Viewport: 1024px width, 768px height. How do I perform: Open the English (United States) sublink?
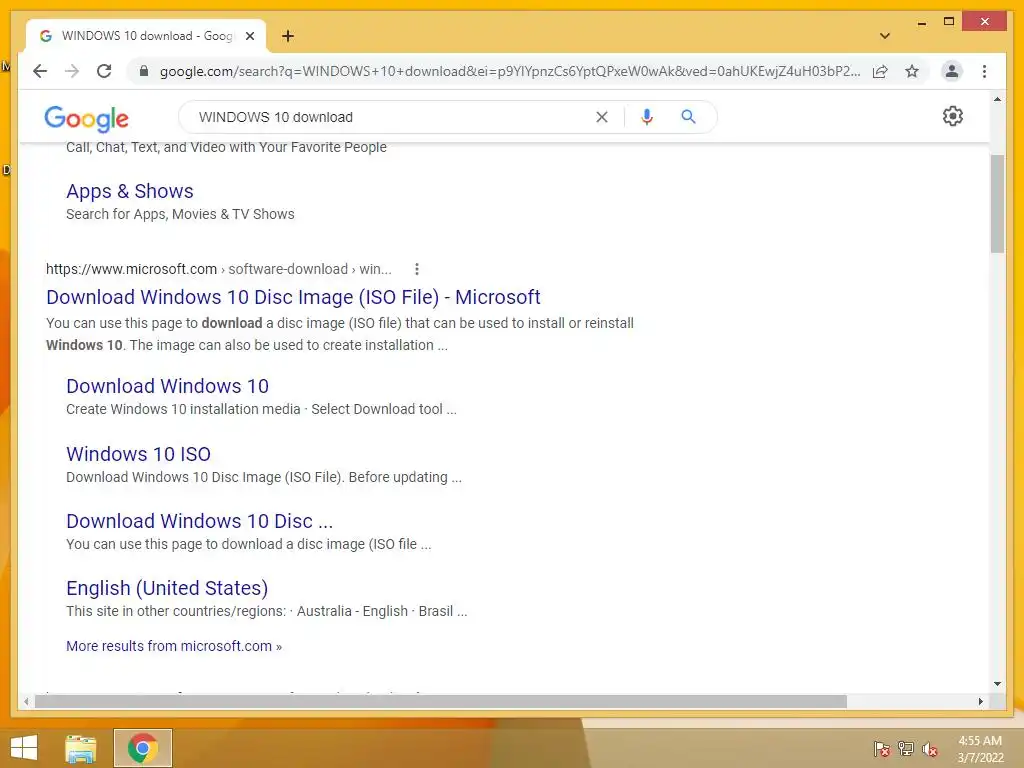coord(167,588)
